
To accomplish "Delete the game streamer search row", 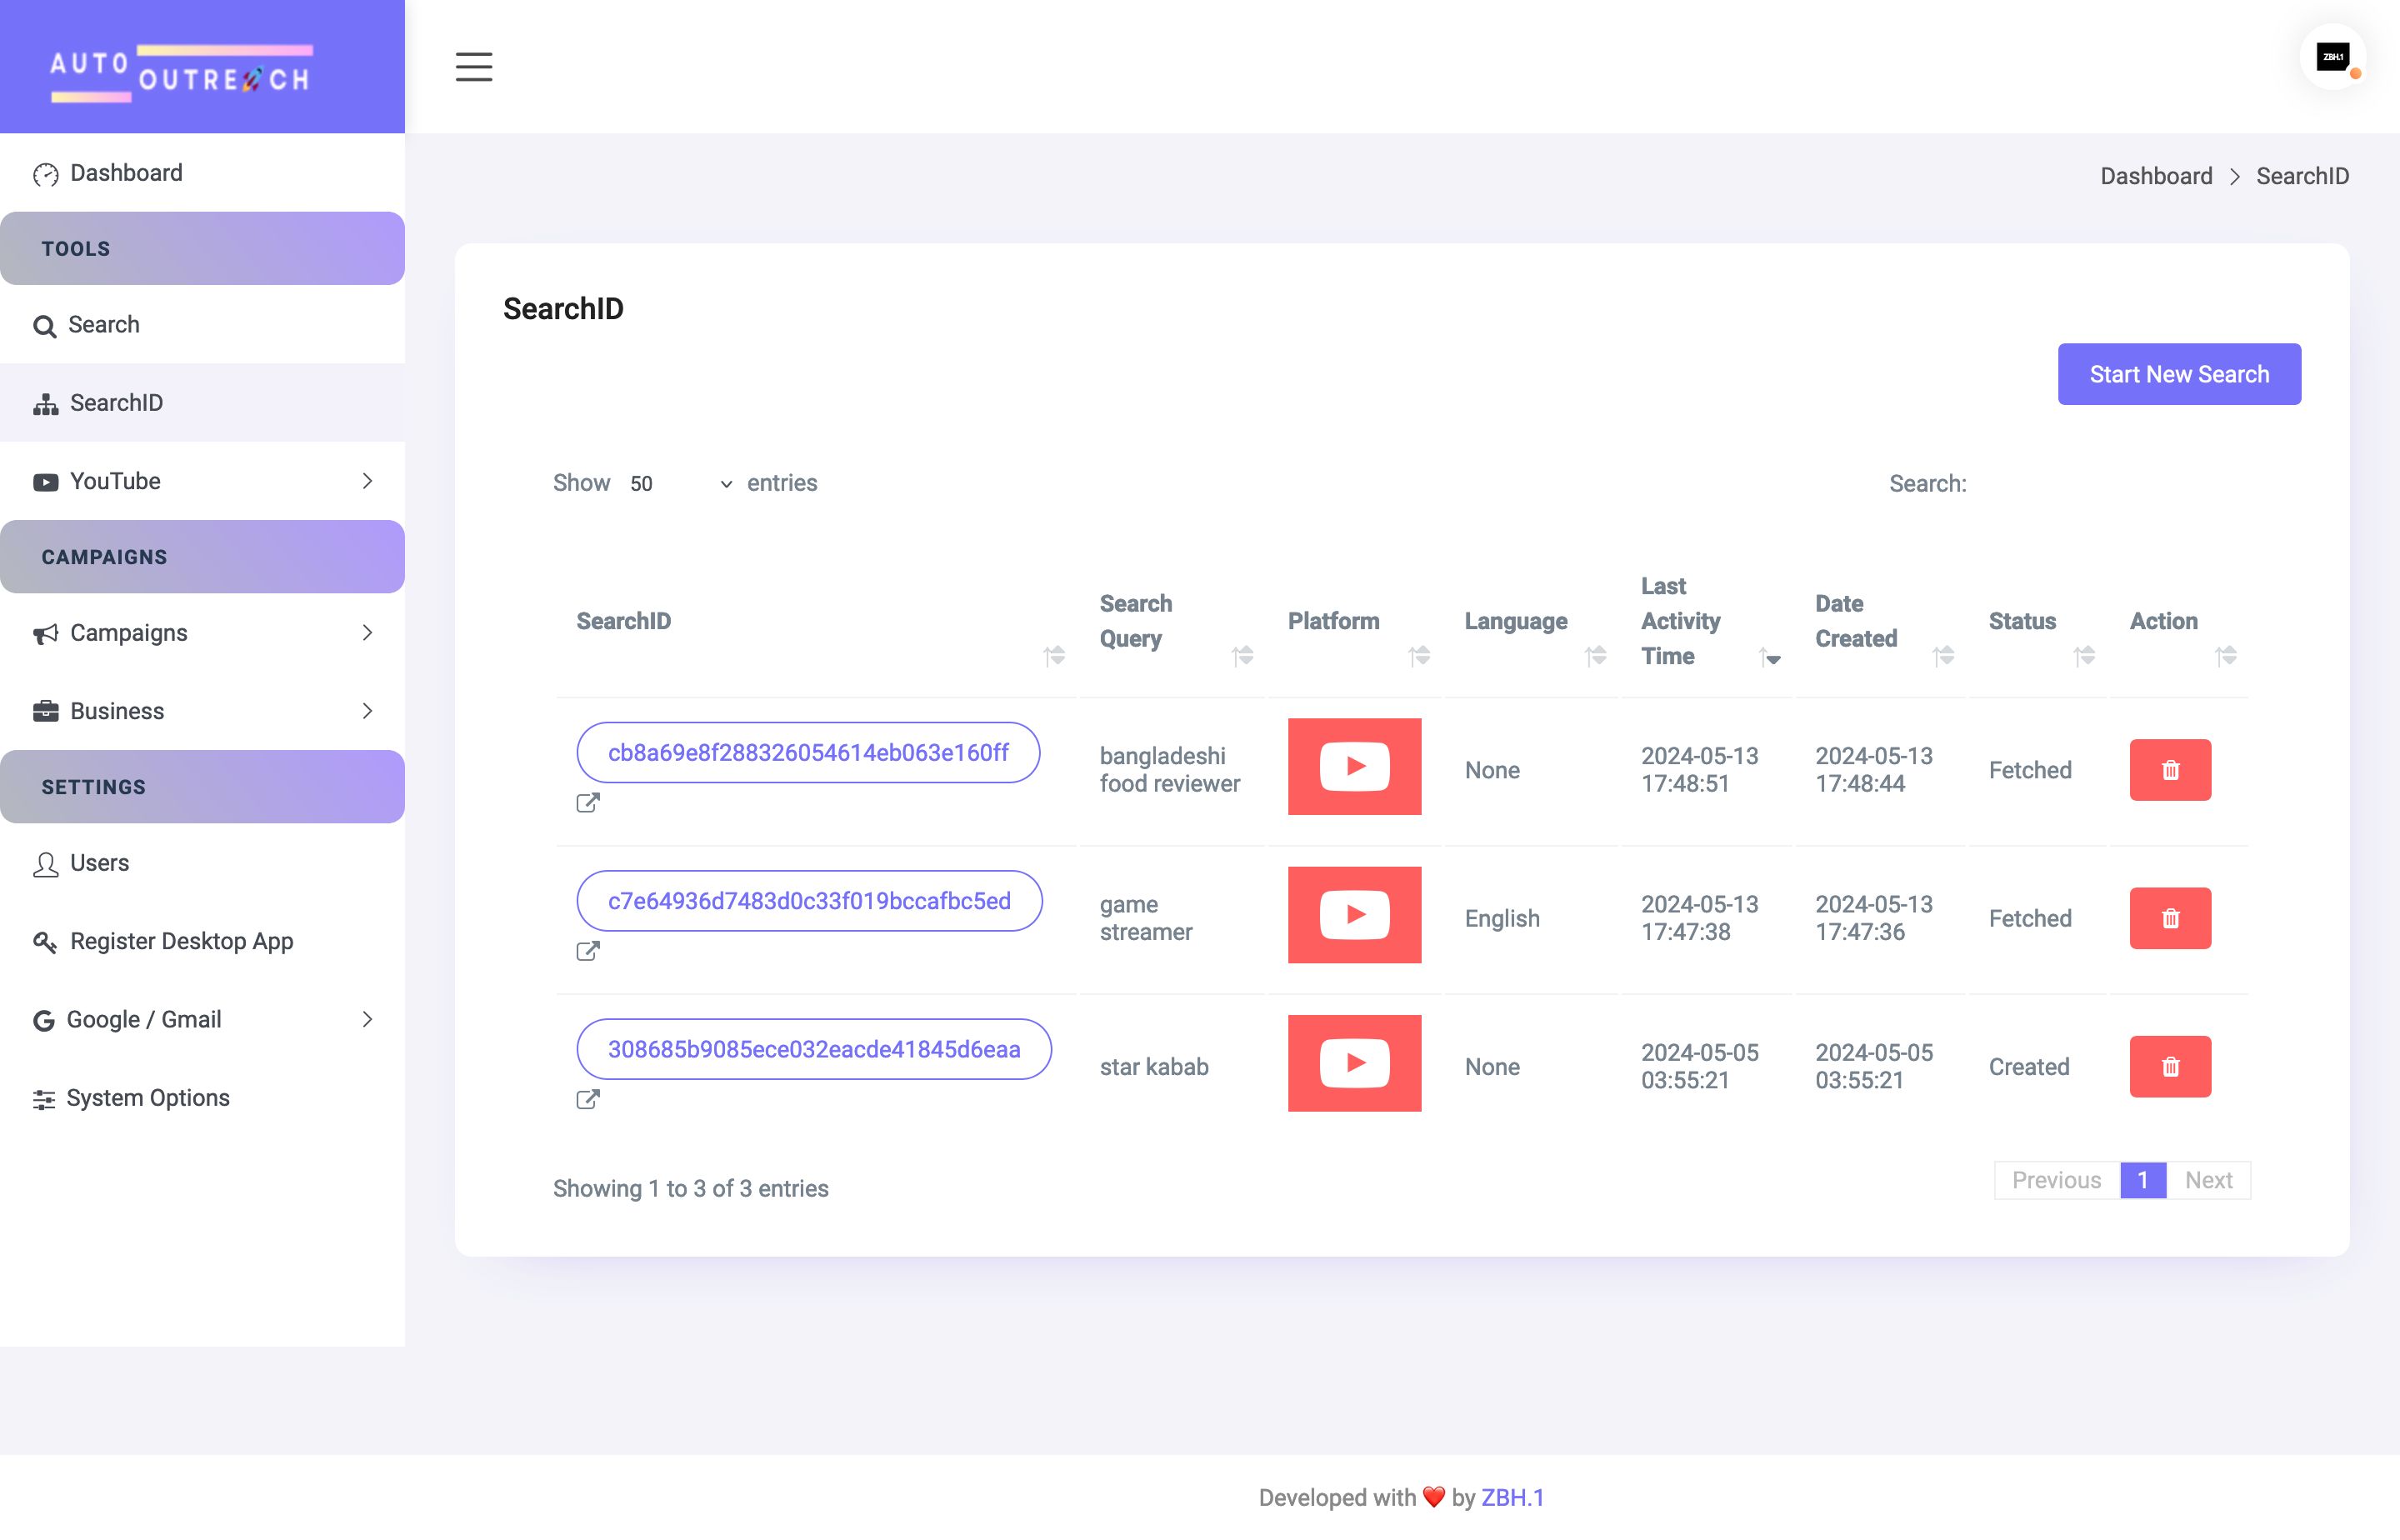I will click(2169, 918).
